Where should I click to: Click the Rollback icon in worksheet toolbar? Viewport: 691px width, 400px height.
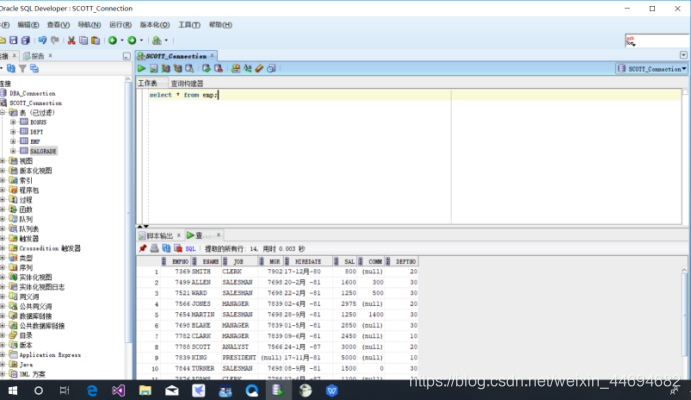point(218,68)
